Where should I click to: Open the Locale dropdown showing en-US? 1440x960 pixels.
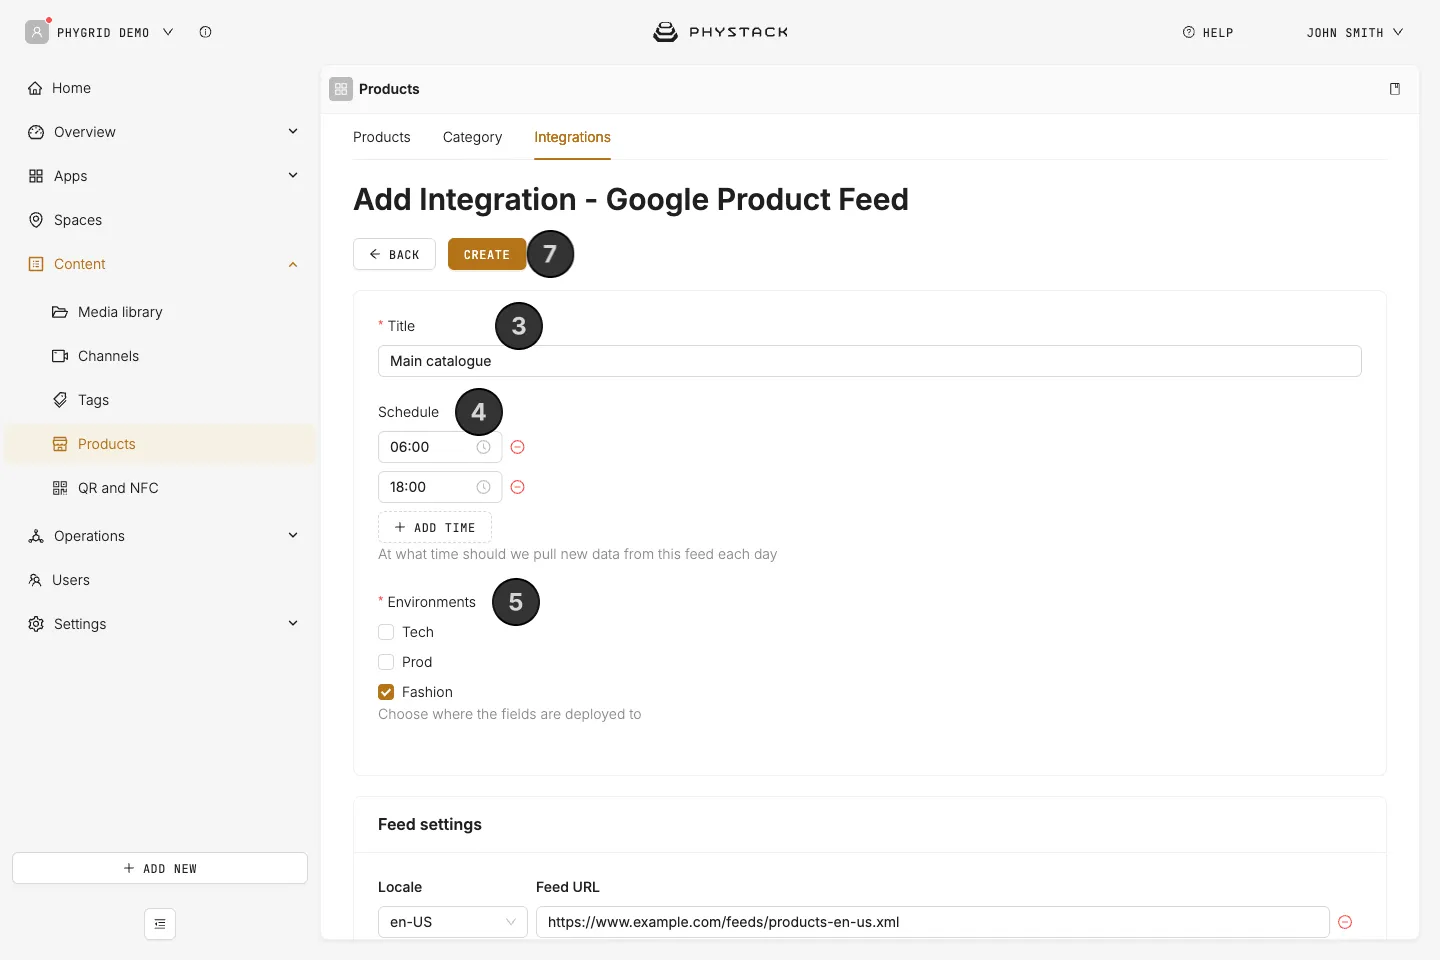(453, 922)
